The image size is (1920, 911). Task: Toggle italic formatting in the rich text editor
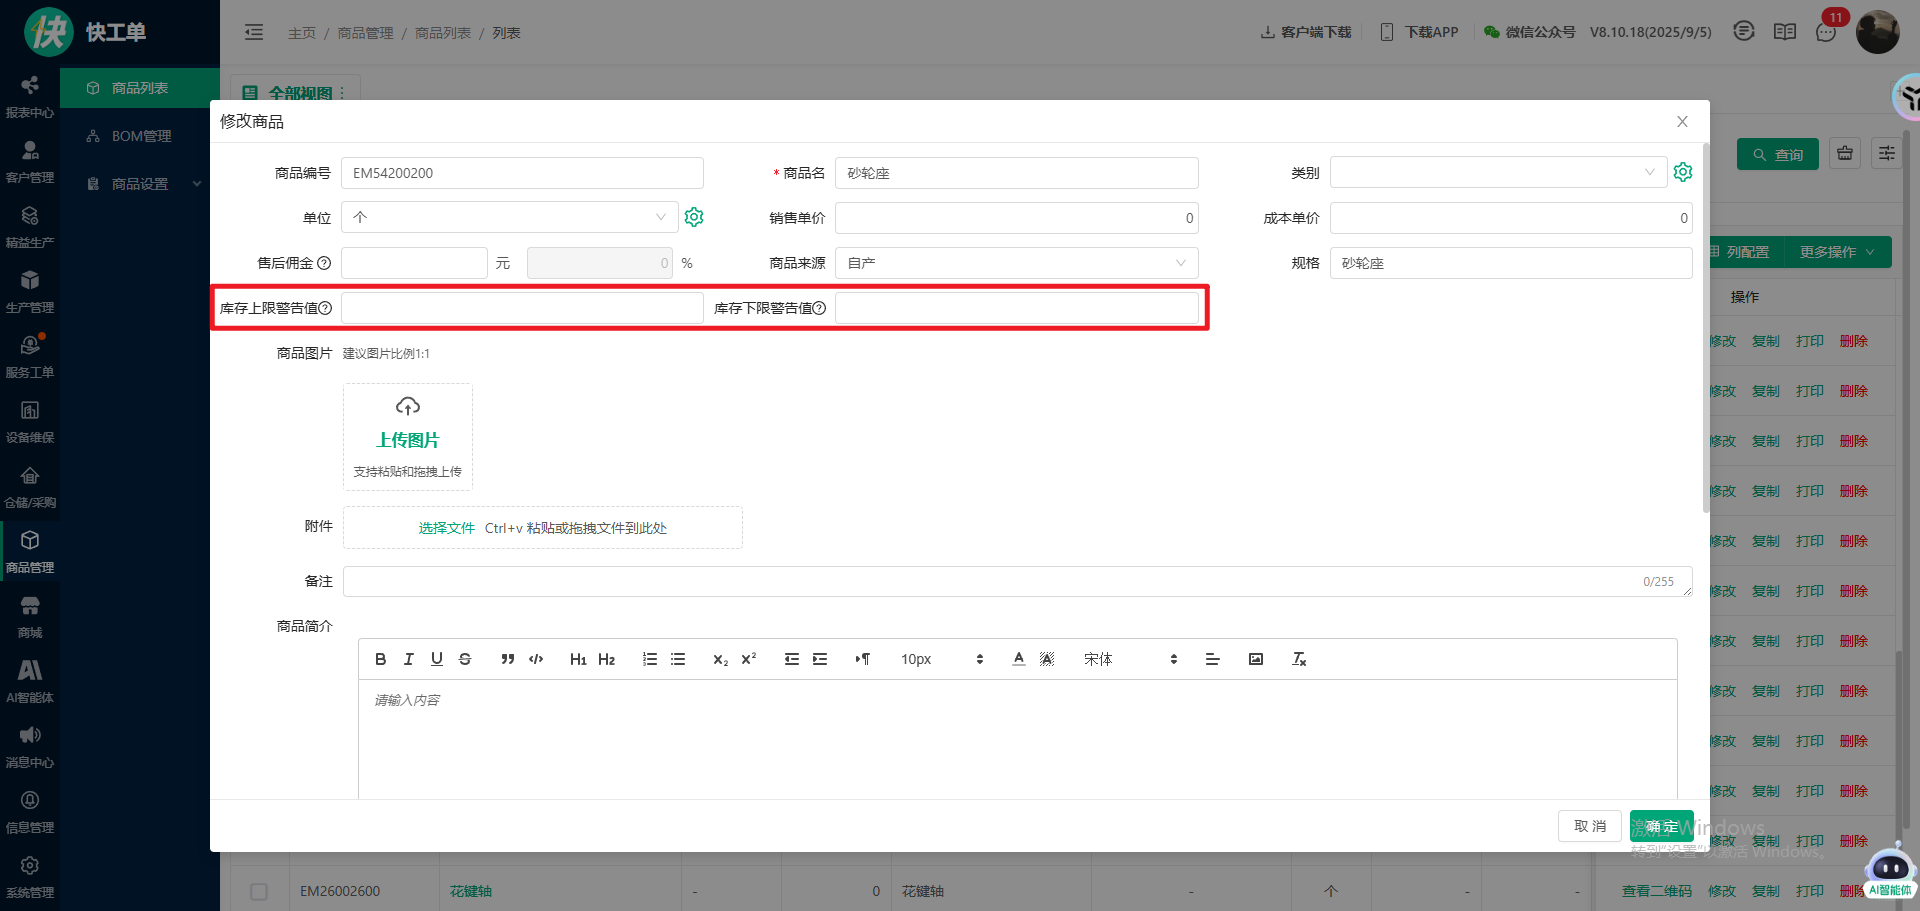click(x=408, y=659)
